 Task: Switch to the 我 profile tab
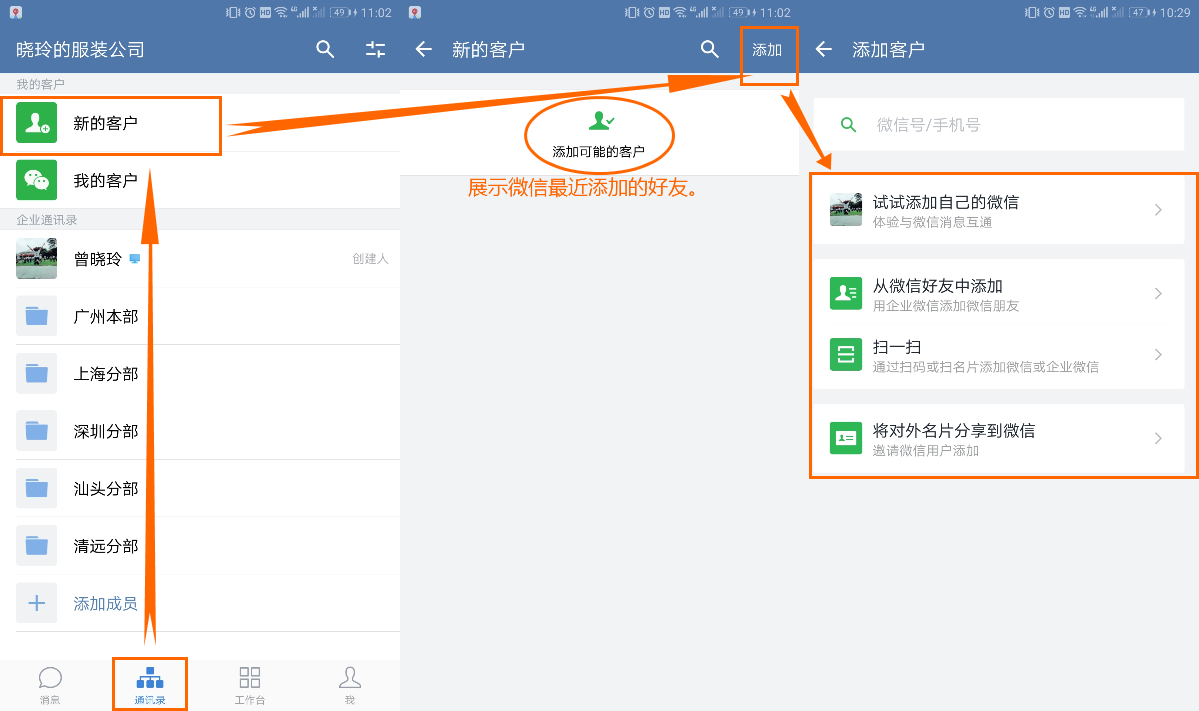click(x=349, y=685)
